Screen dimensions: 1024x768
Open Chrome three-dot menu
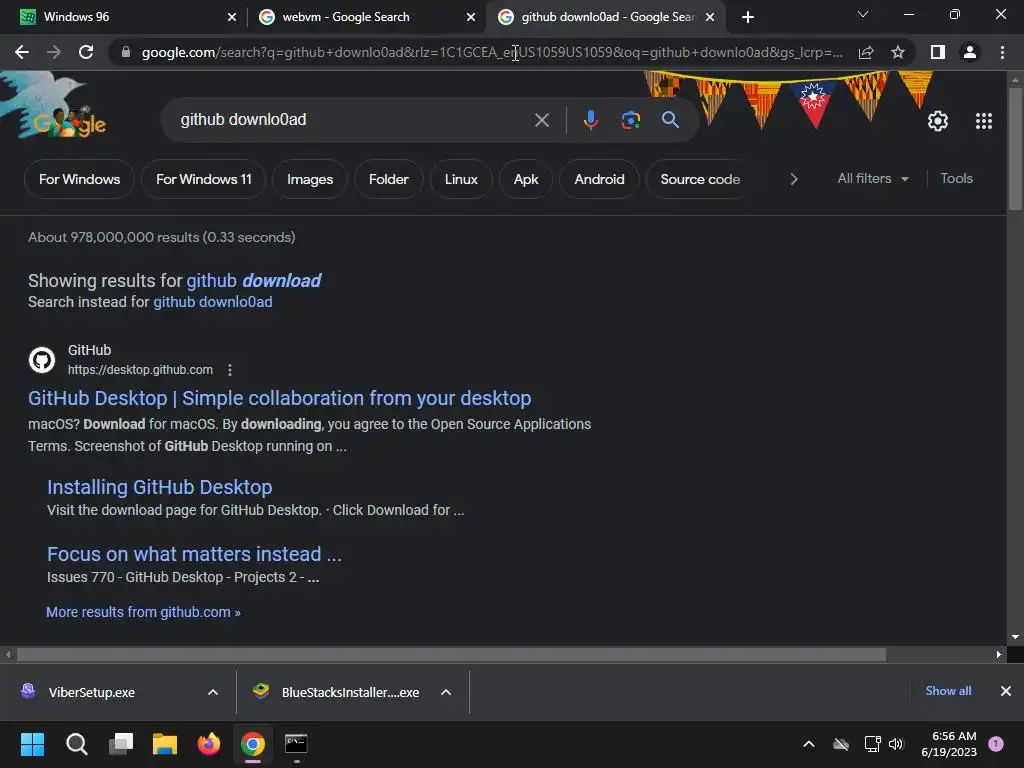pyautogui.click(x=1002, y=52)
